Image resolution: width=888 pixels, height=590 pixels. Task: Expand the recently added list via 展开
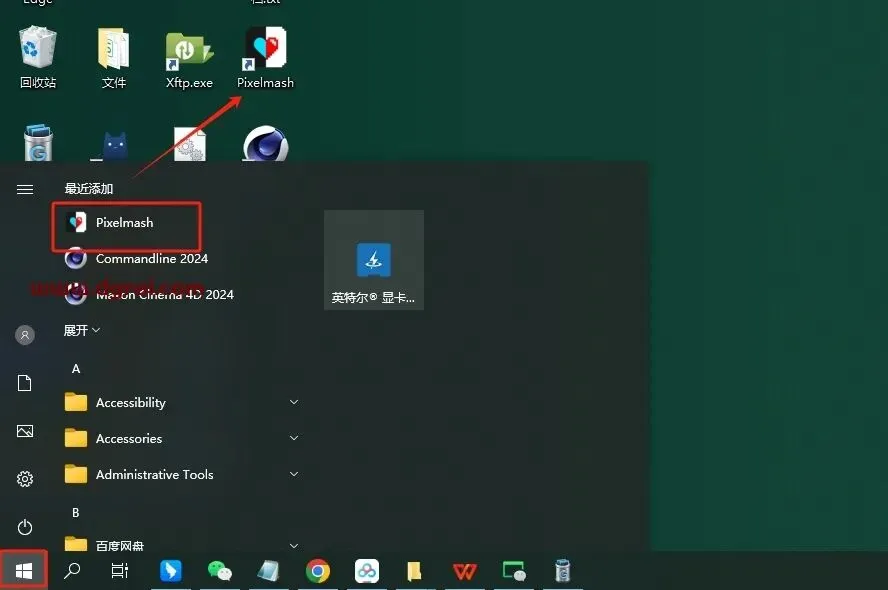[x=82, y=330]
